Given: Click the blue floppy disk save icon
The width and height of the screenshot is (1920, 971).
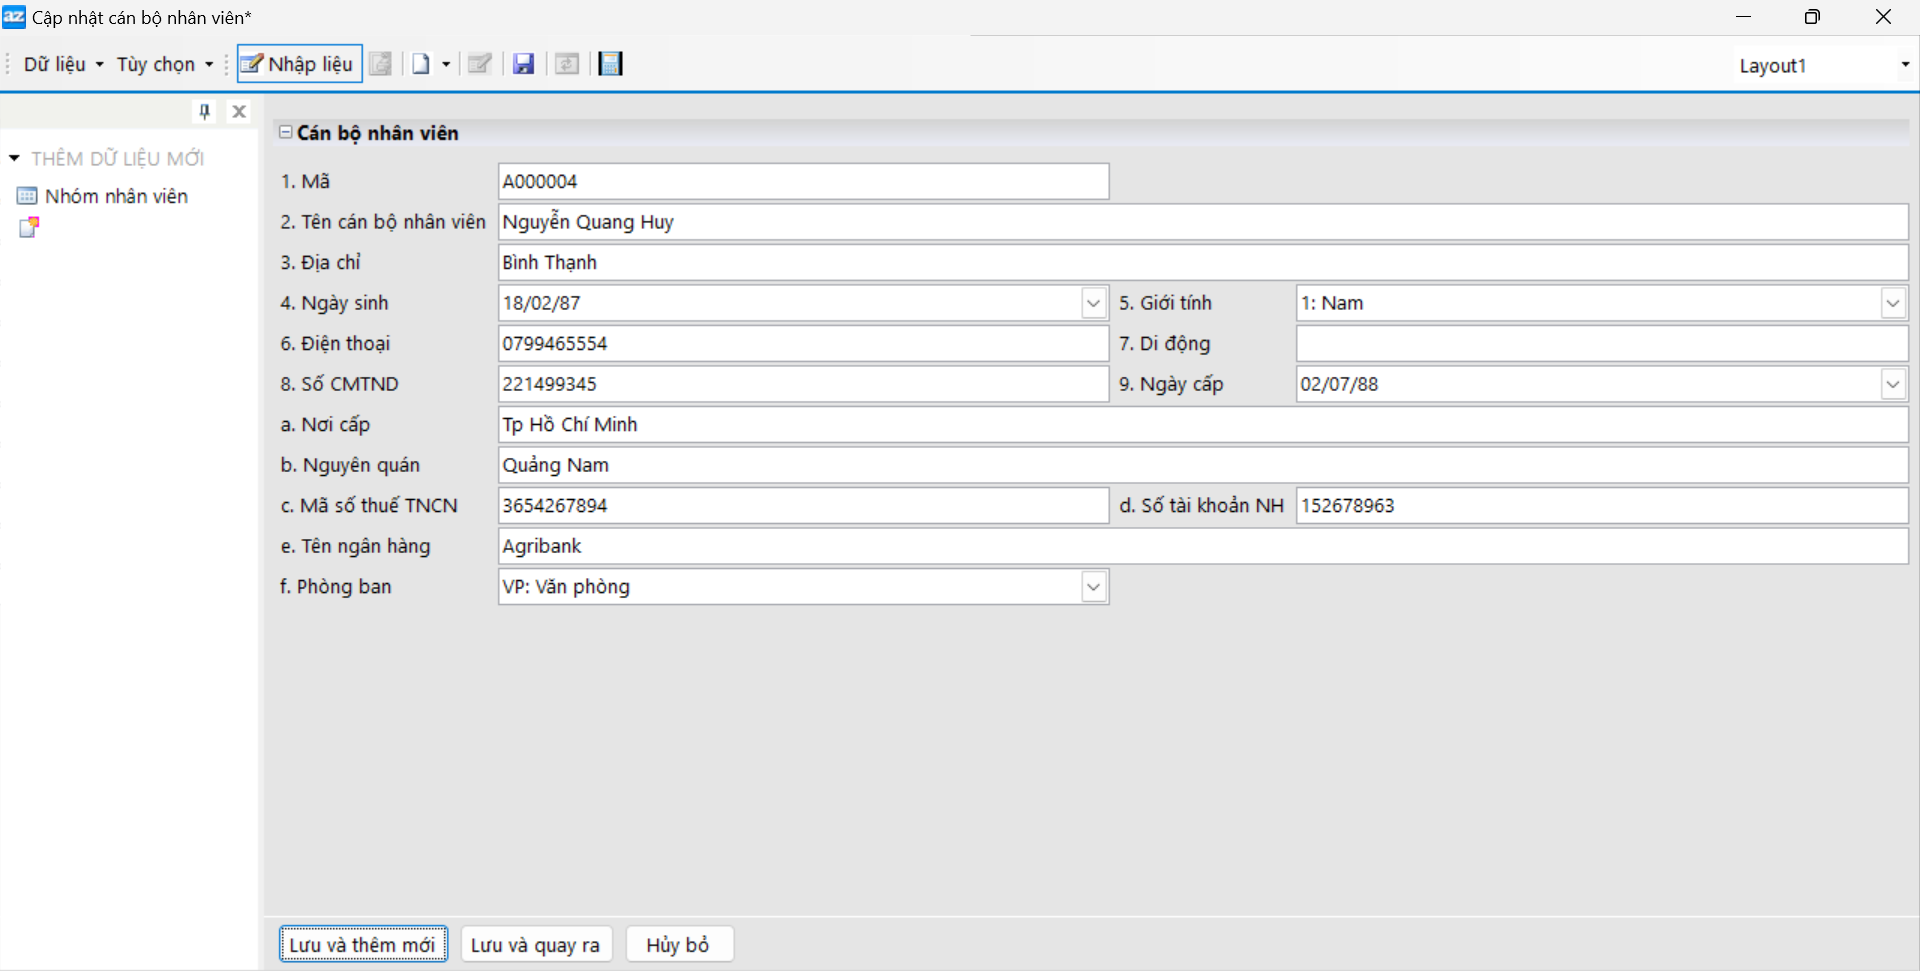Looking at the screenshot, I should click(523, 64).
